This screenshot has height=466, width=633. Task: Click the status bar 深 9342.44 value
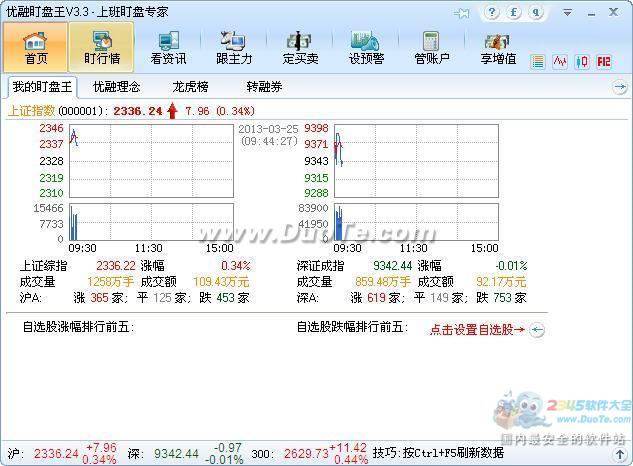(x=176, y=454)
